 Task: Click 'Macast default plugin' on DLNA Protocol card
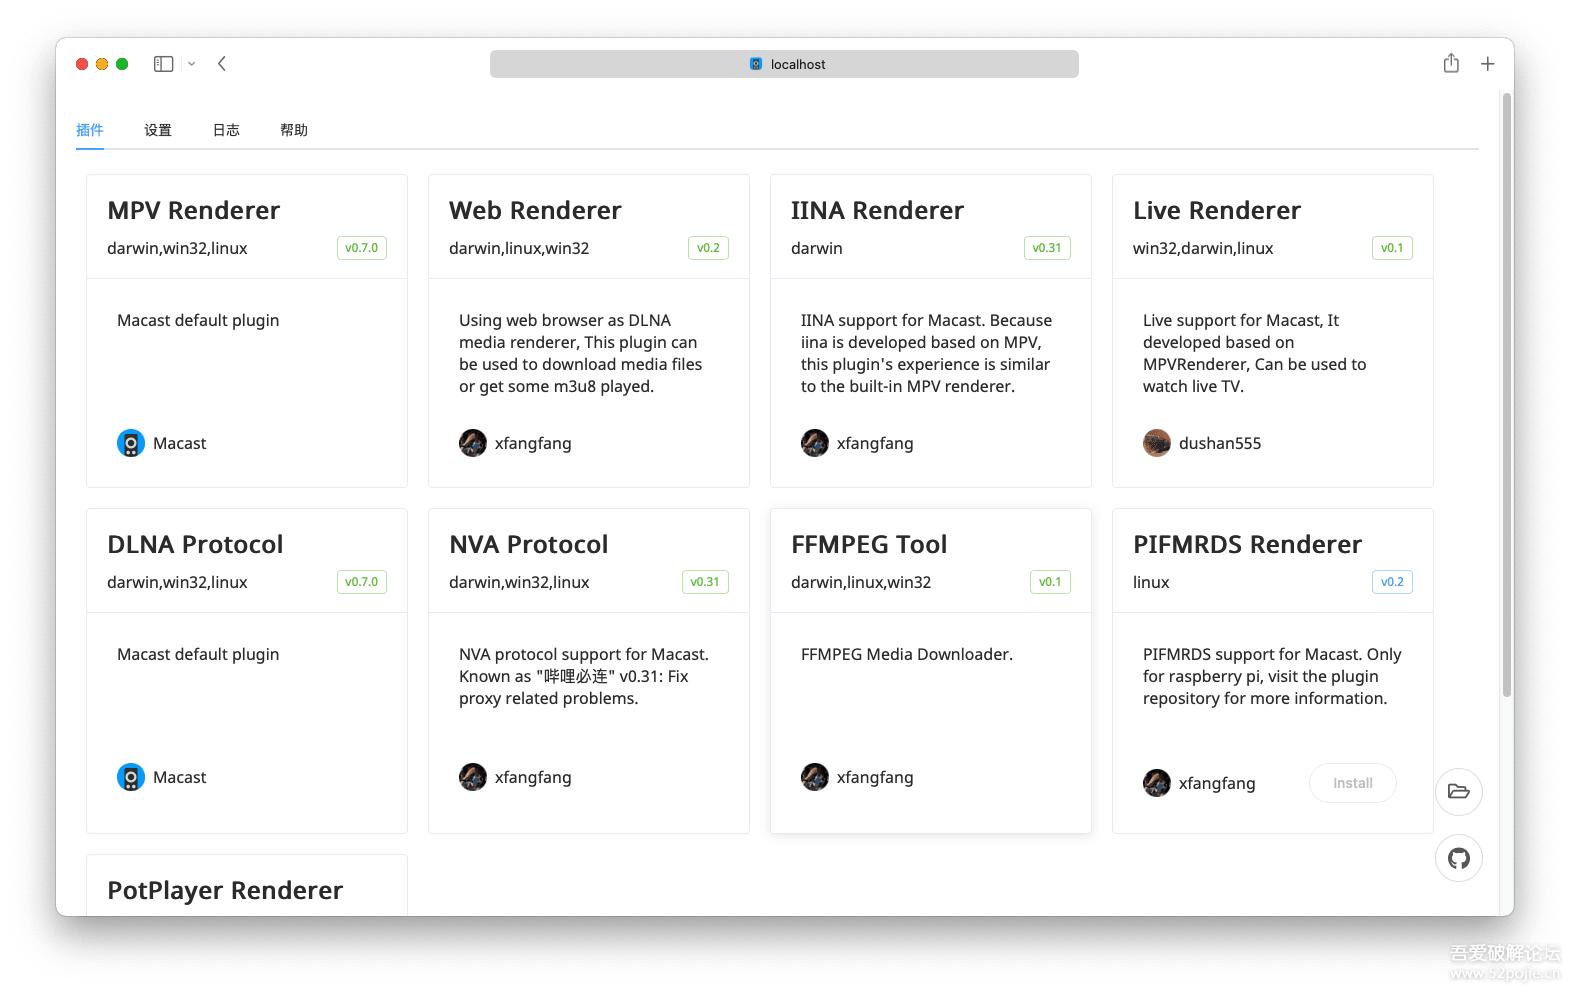(198, 654)
